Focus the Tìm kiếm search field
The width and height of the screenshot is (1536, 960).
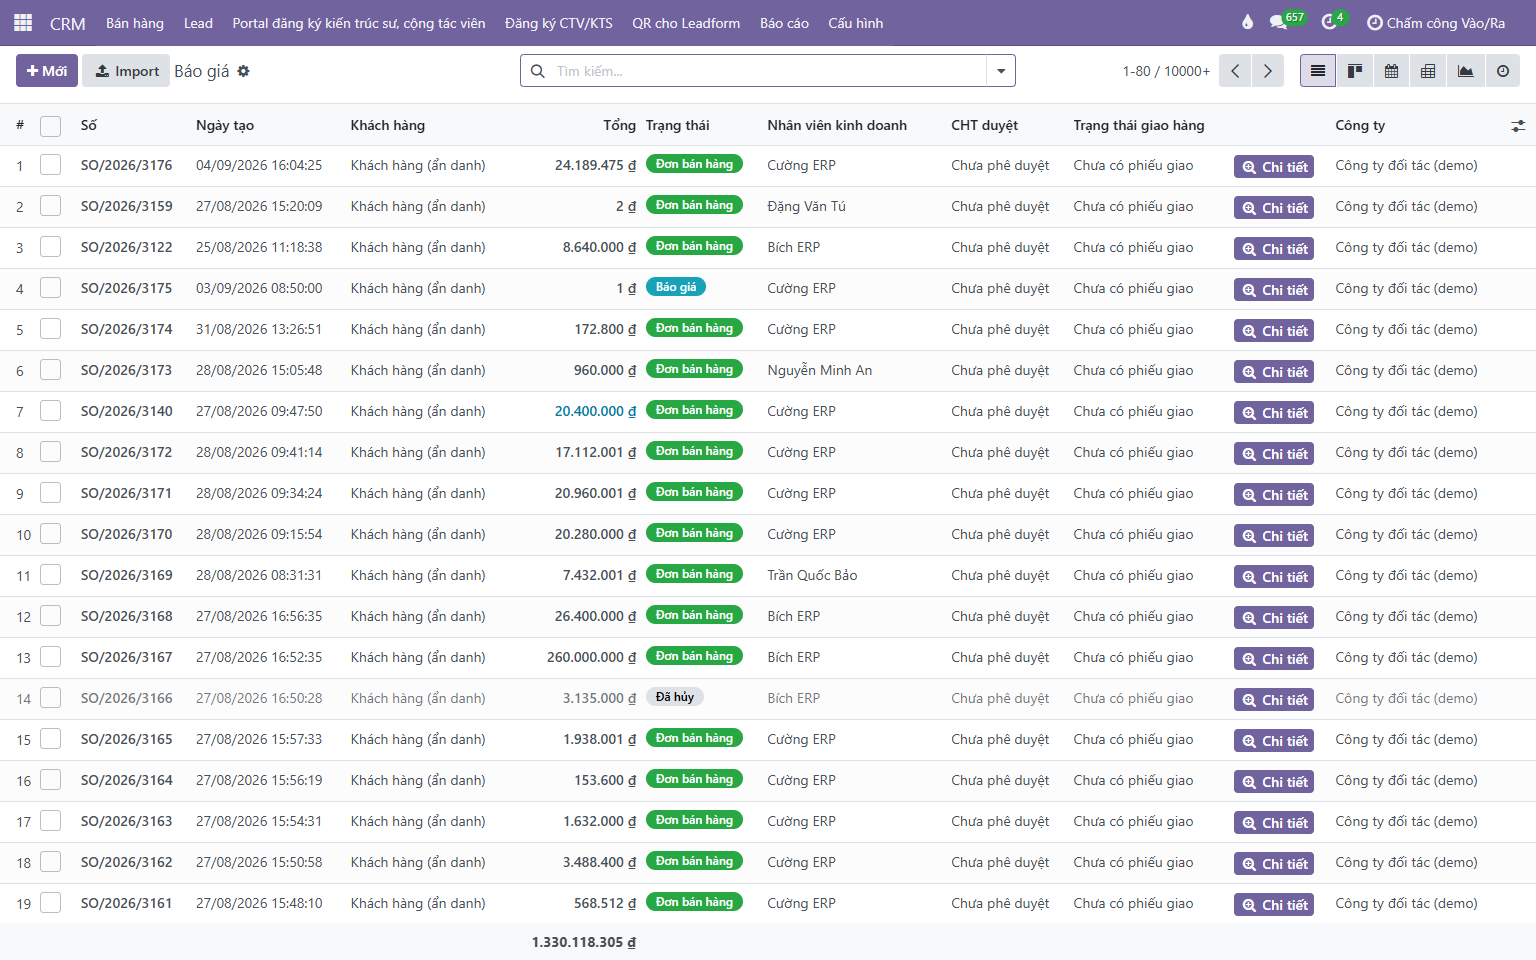768,71
